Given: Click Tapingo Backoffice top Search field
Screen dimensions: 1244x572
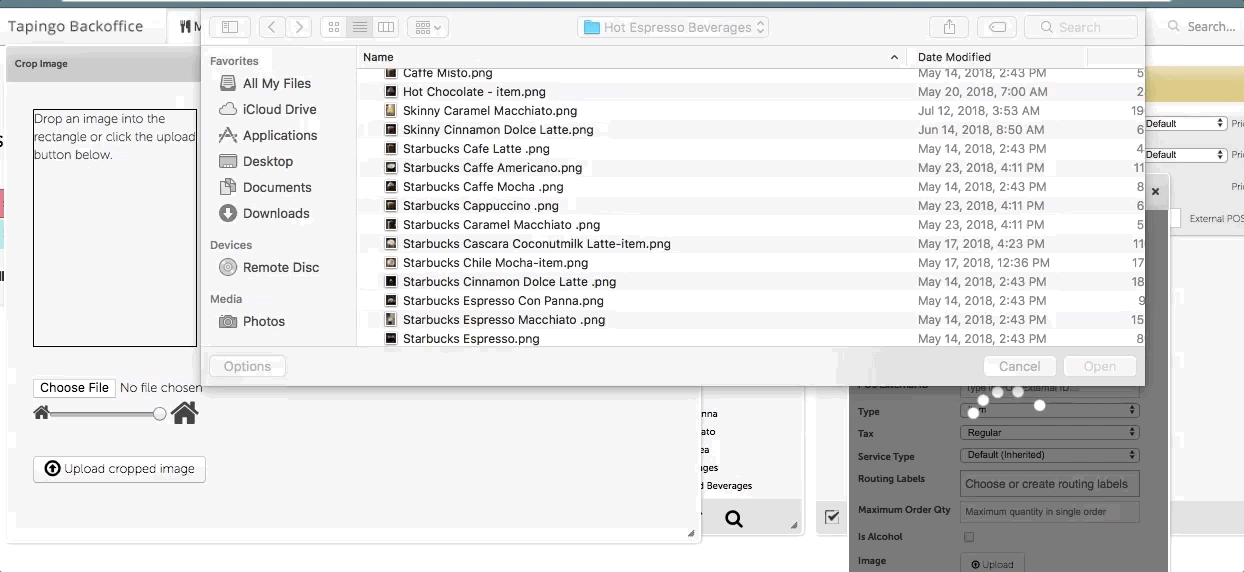Looking at the screenshot, I should click(x=1203, y=27).
